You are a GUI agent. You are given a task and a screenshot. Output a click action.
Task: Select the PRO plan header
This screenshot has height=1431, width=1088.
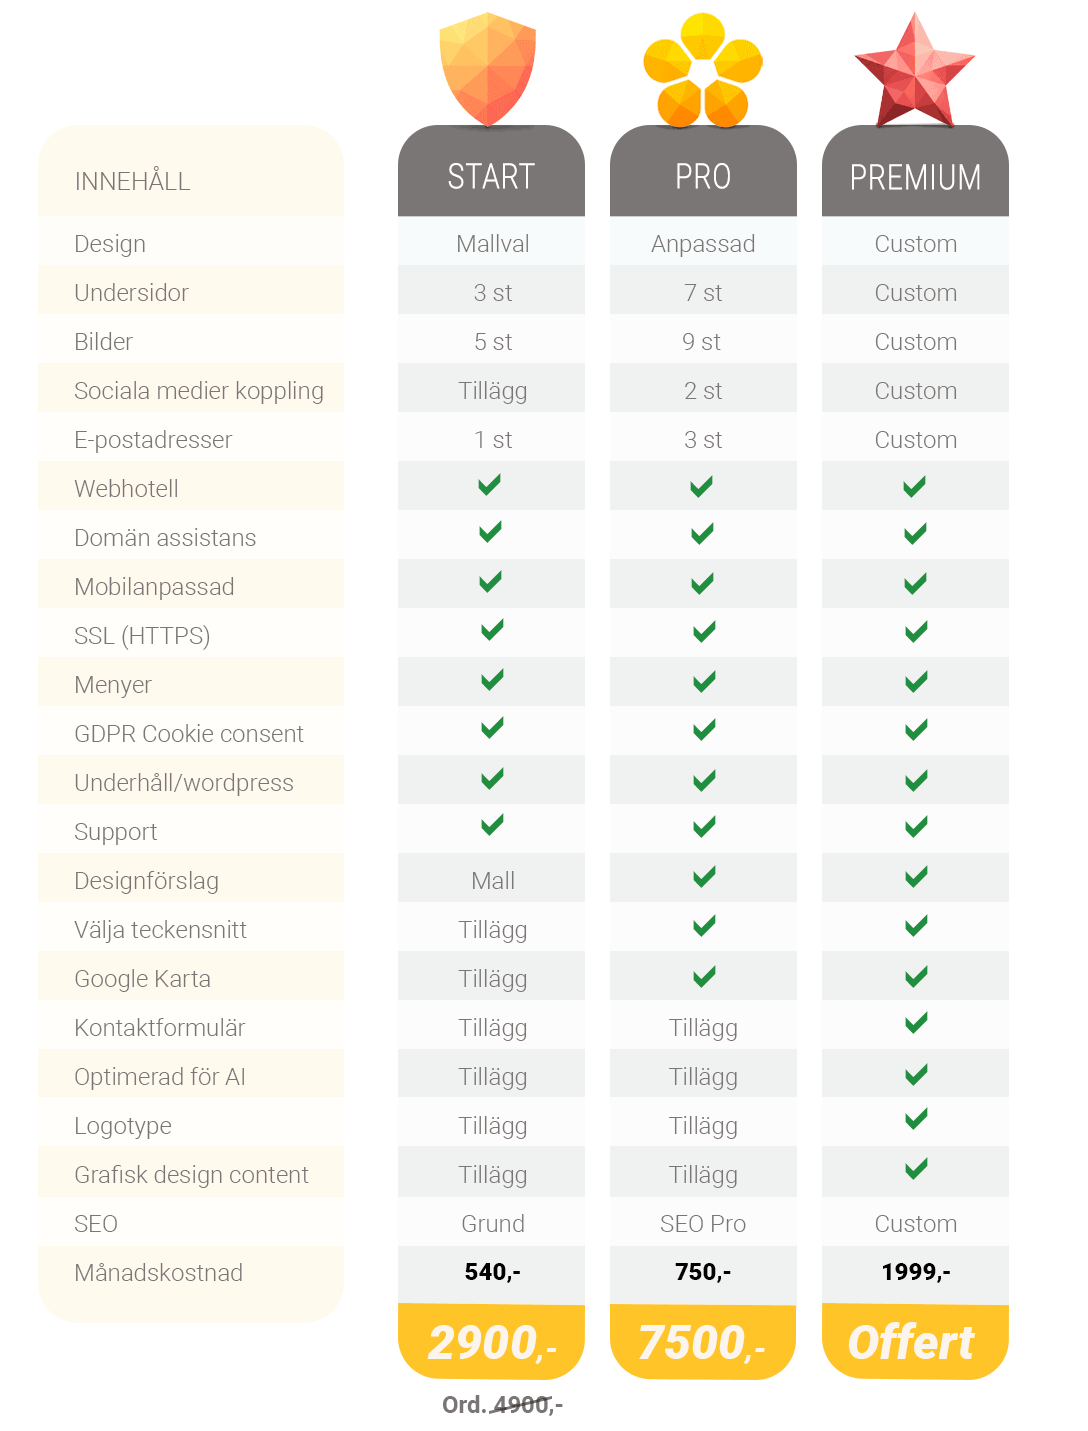703,171
